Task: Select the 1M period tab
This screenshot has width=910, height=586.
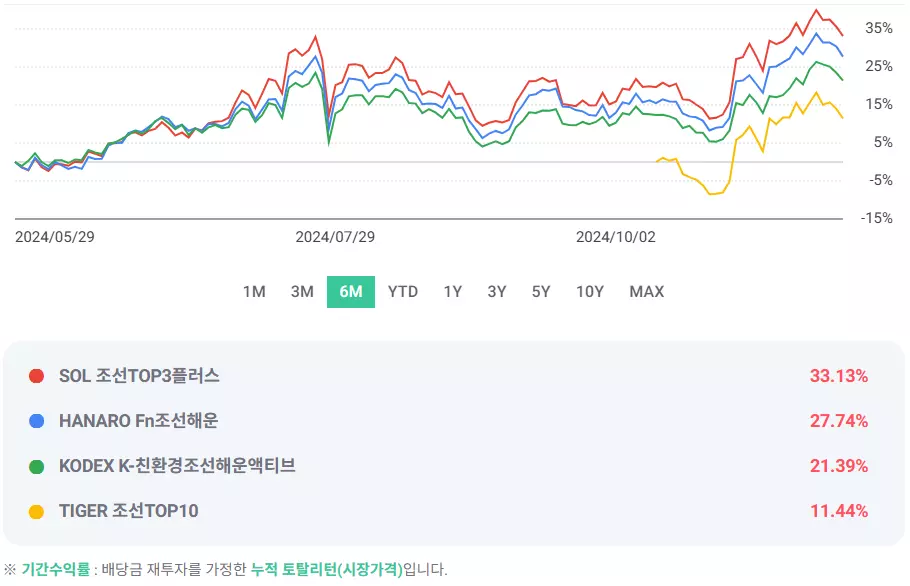Action: pos(254,292)
